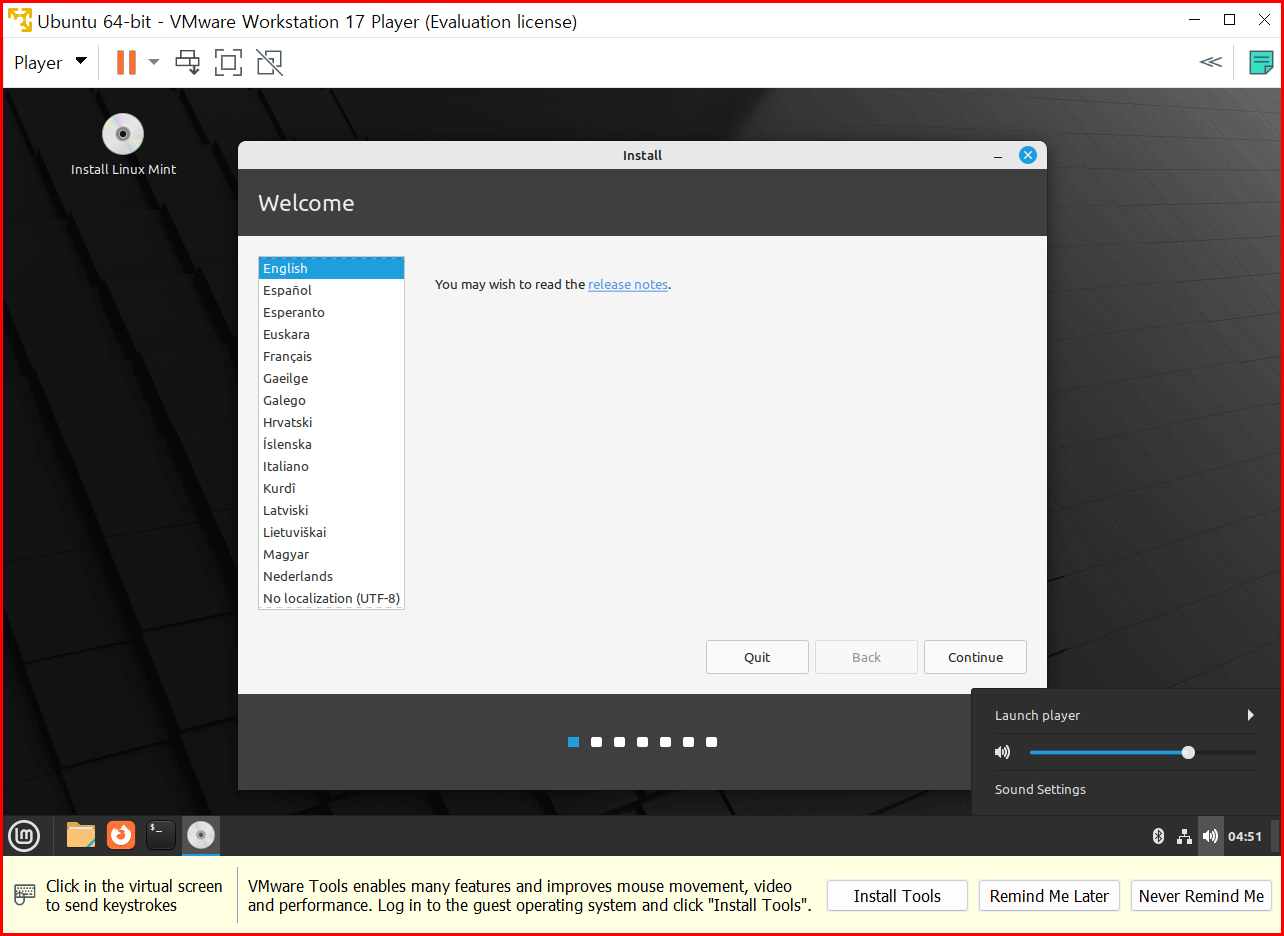Viewport: 1284px width, 936px height.
Task: Open the Install Linux Mint desktop icon
Action: [123, 145]
